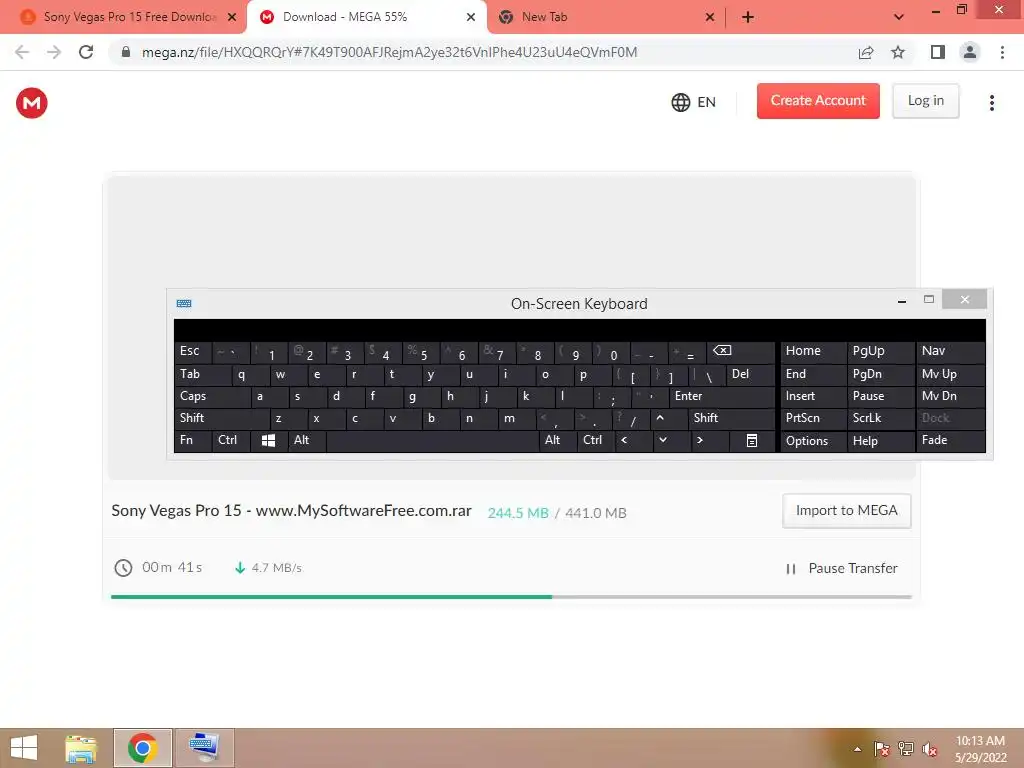Viewport: 1024px width, 768px height.
Task: Click the Enter key
Action: coord(722,396)
